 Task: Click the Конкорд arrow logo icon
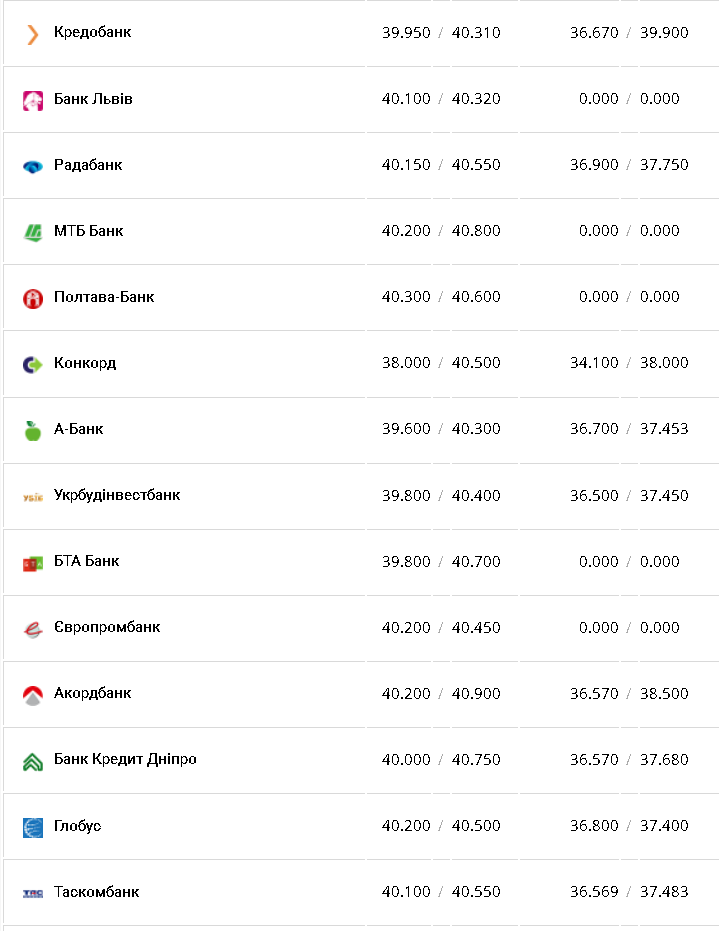tap(33, 364)
